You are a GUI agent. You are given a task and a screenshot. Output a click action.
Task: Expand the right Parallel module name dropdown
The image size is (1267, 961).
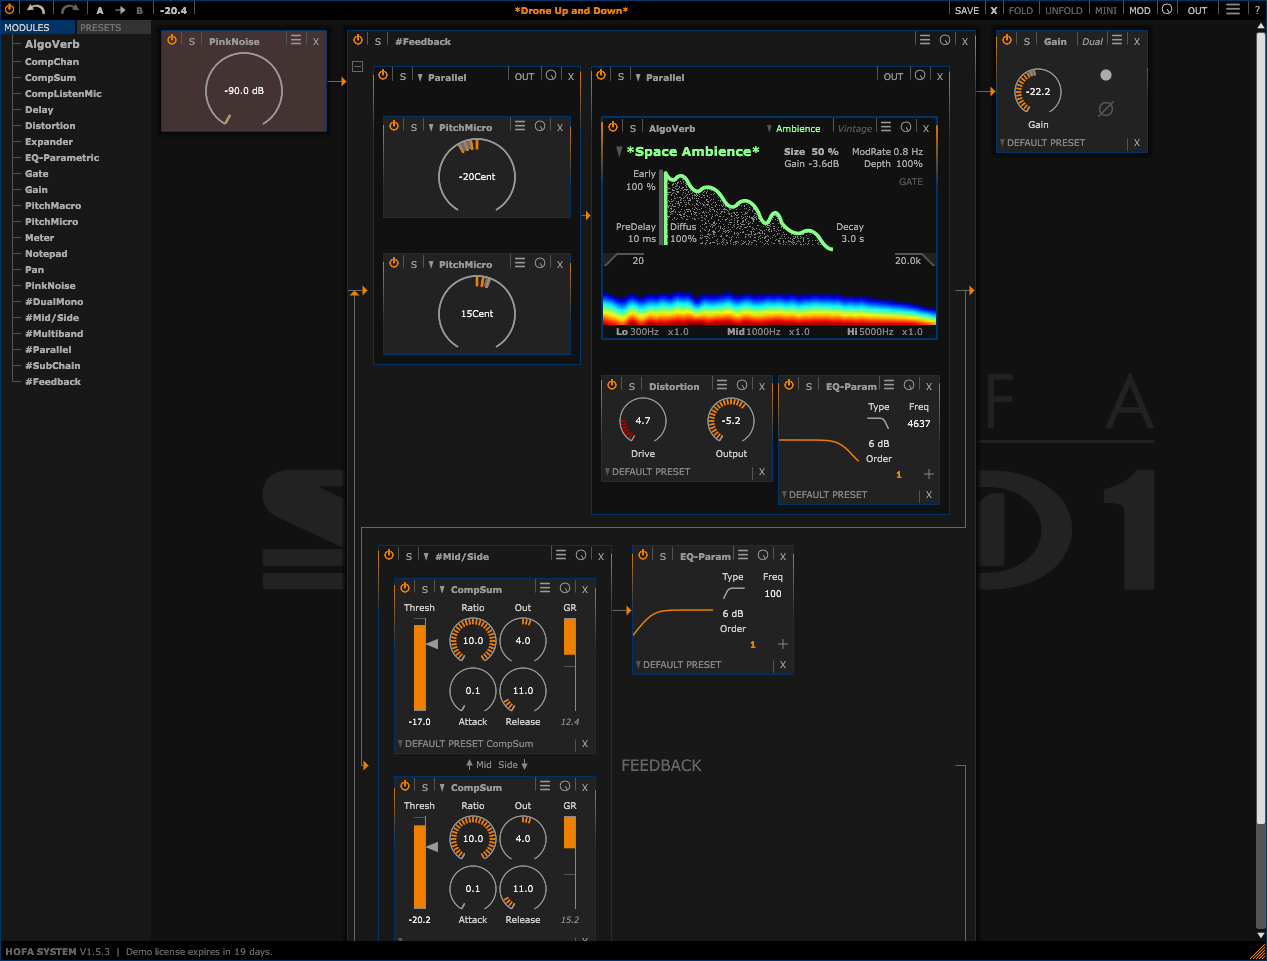tap(659, 77)
